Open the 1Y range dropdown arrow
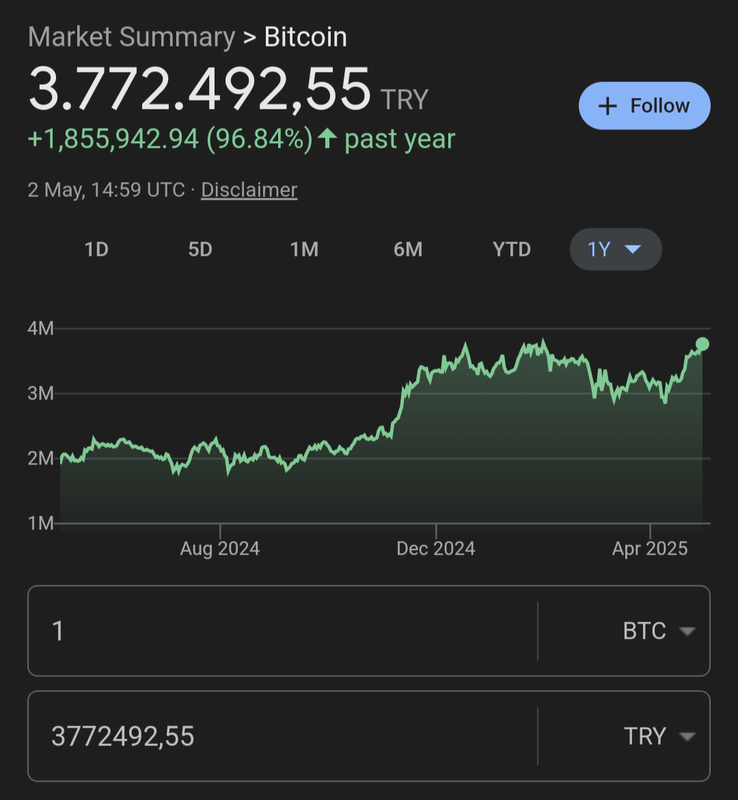This screenshot has height=800, width=738. (x=632, y=249)
